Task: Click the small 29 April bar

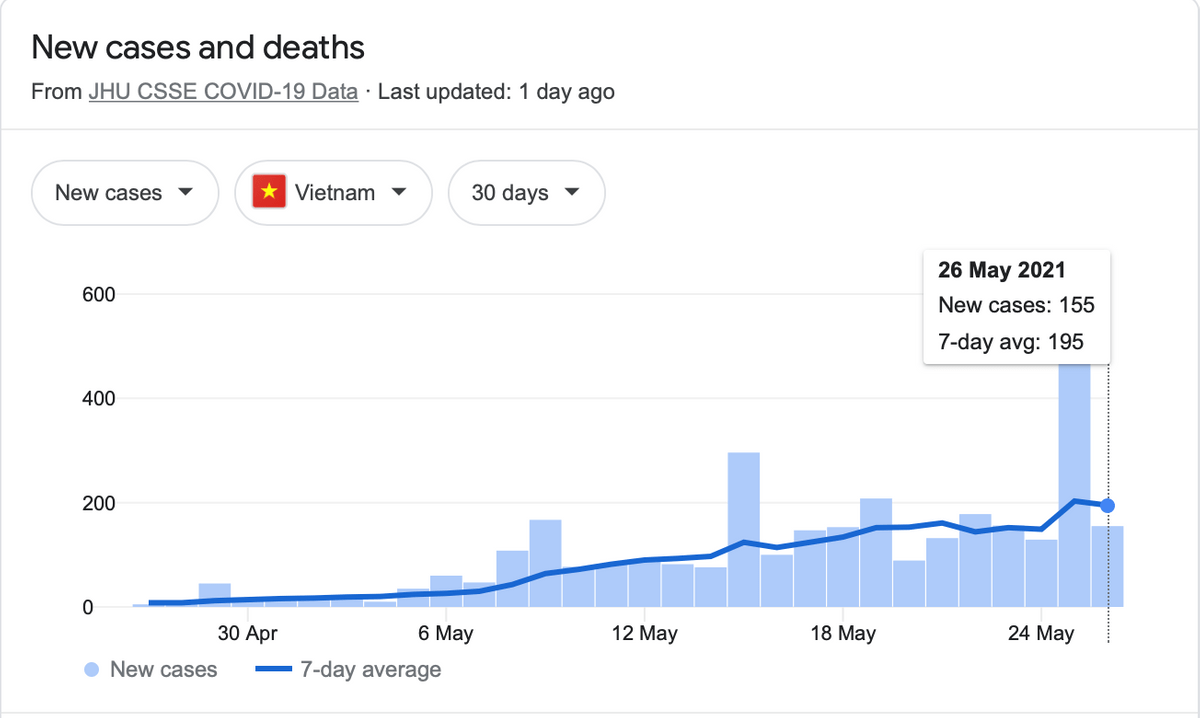Action: (215, 596)
